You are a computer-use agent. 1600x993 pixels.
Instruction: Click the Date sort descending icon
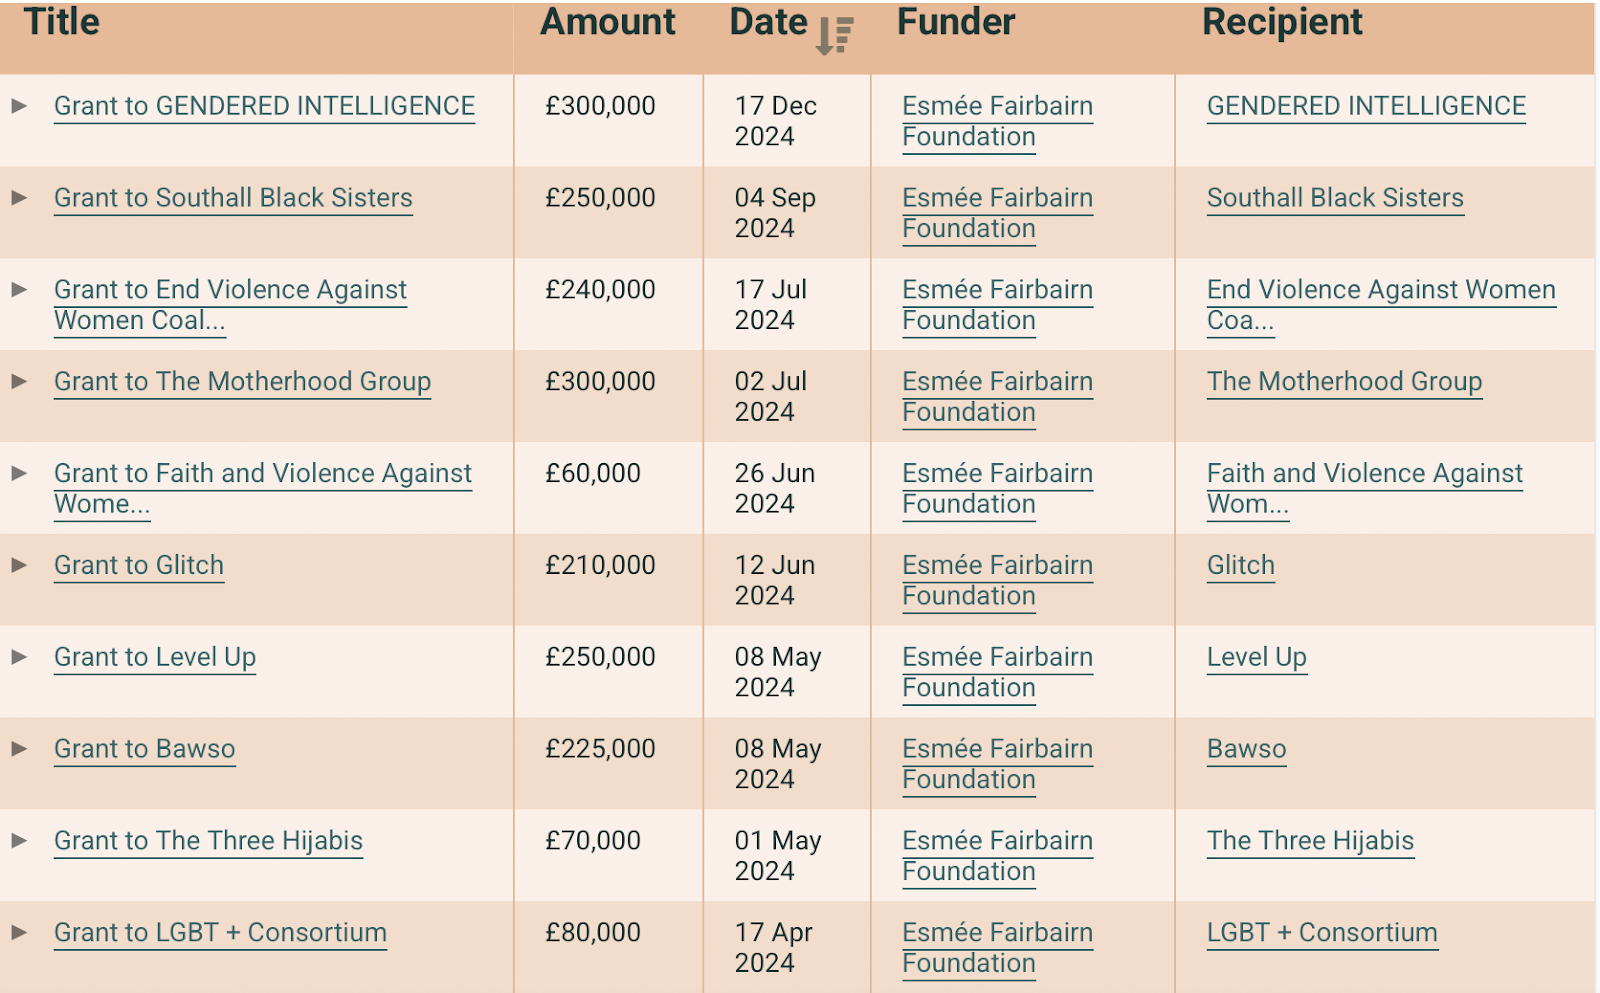[x=834, y=35]
